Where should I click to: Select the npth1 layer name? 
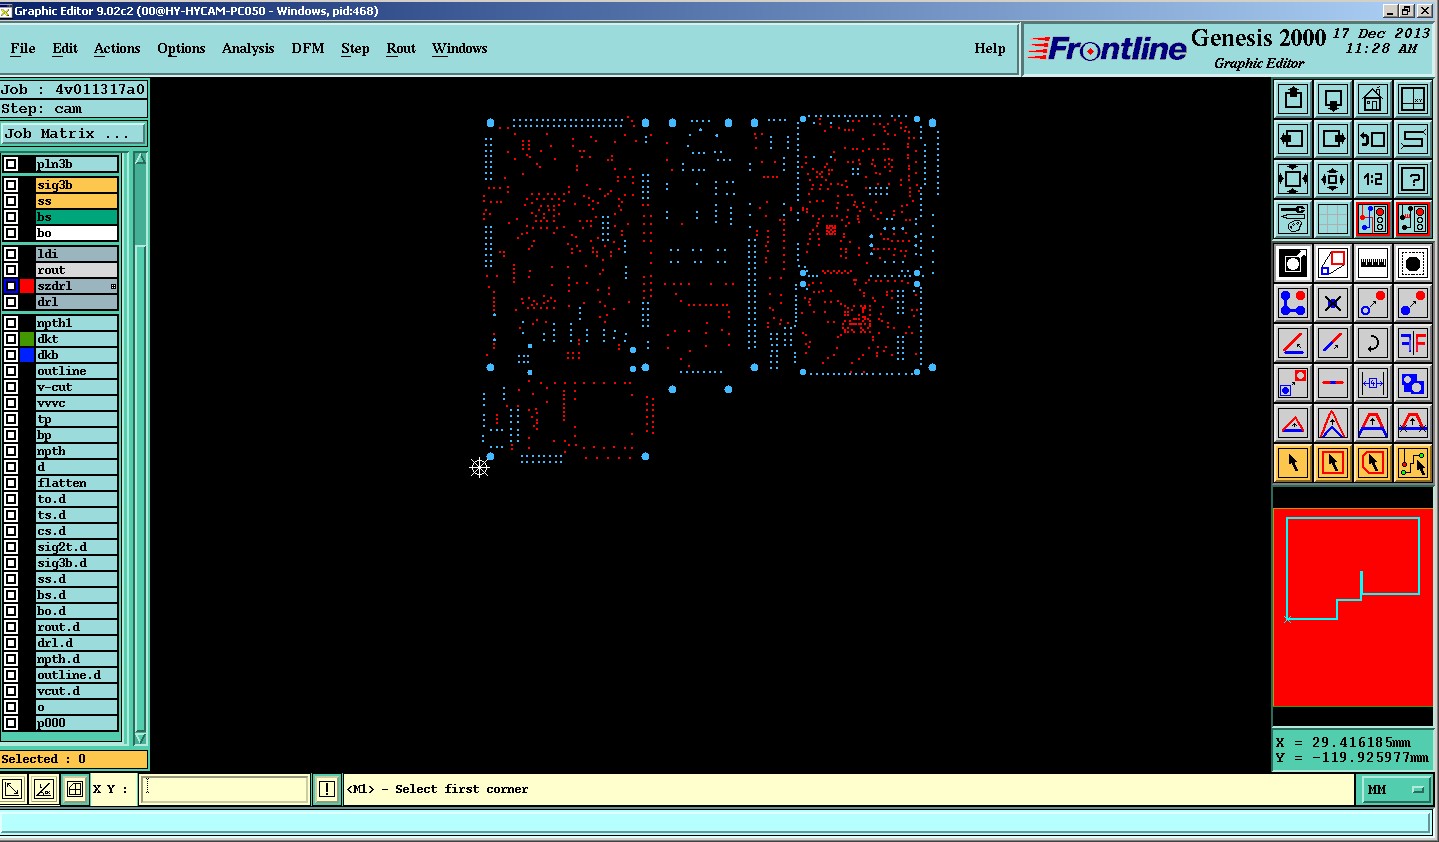point(77,323)
